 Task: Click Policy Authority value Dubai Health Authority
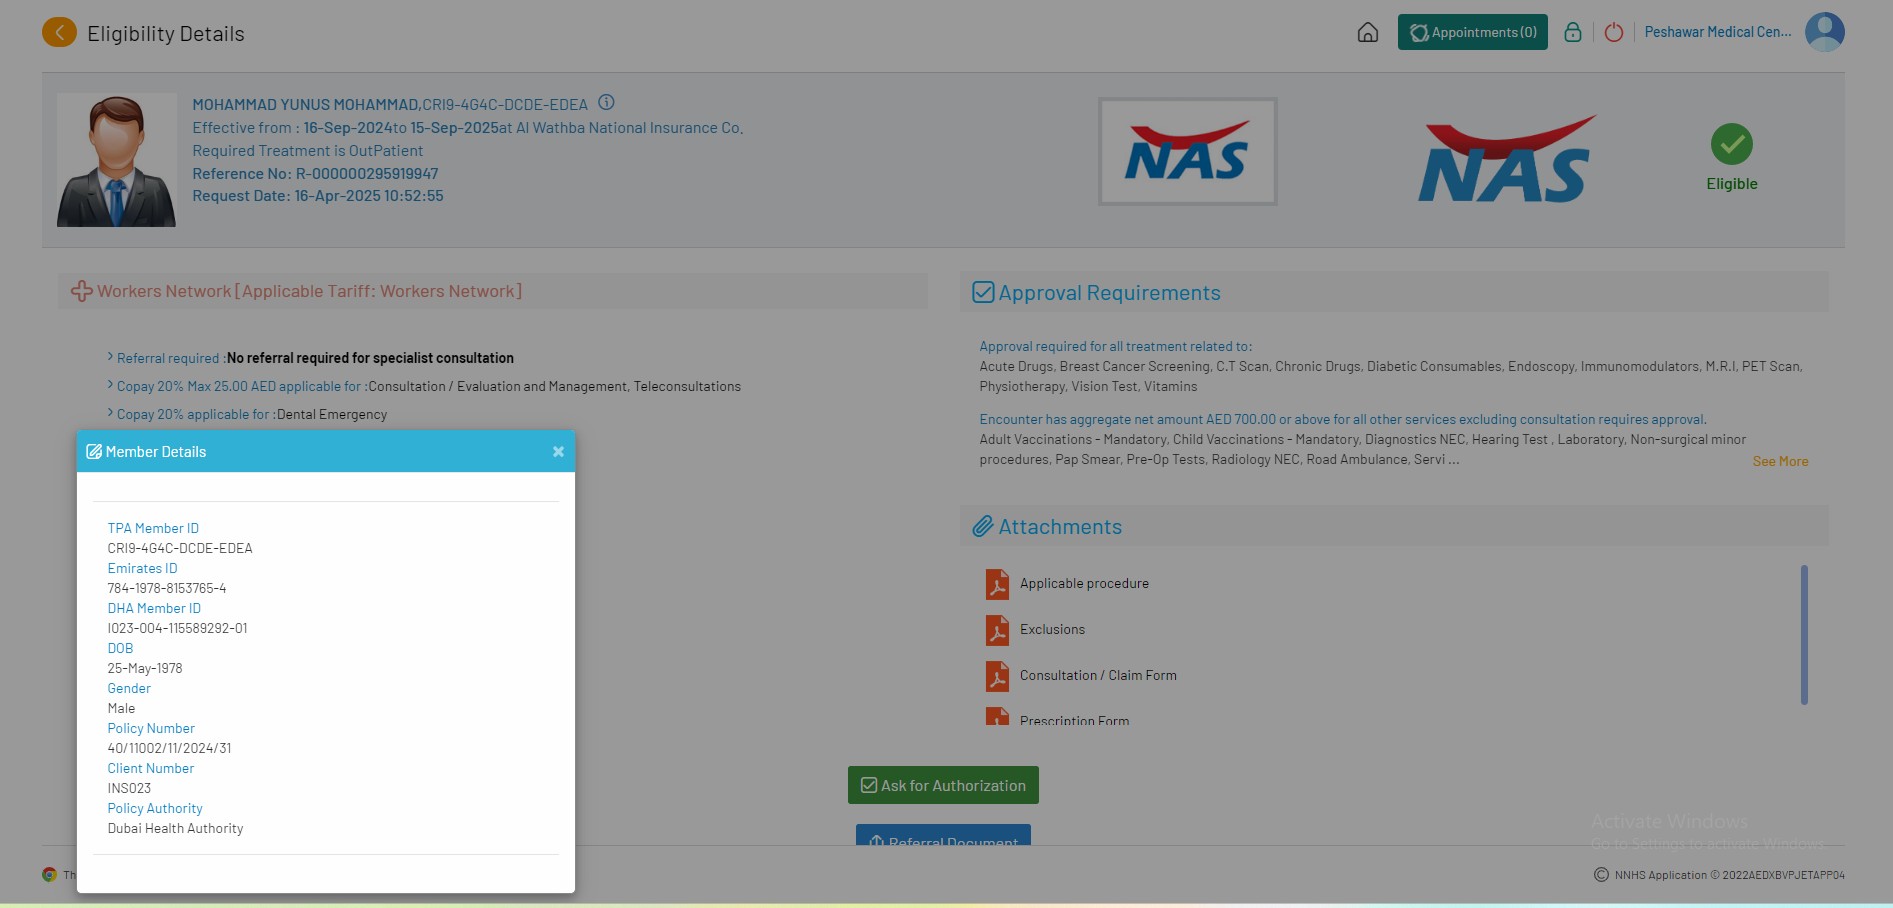[x=175, y=828]
